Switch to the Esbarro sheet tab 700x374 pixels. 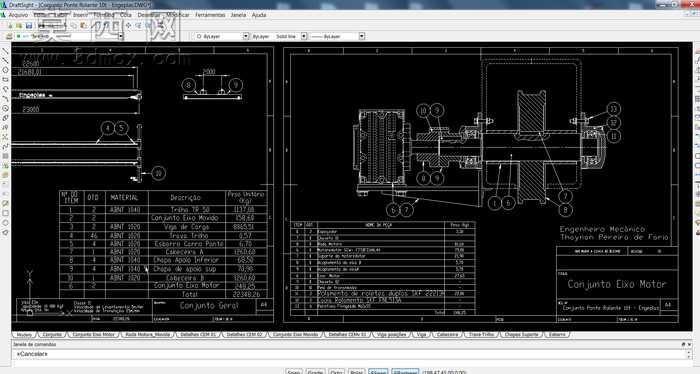(557, 334)
